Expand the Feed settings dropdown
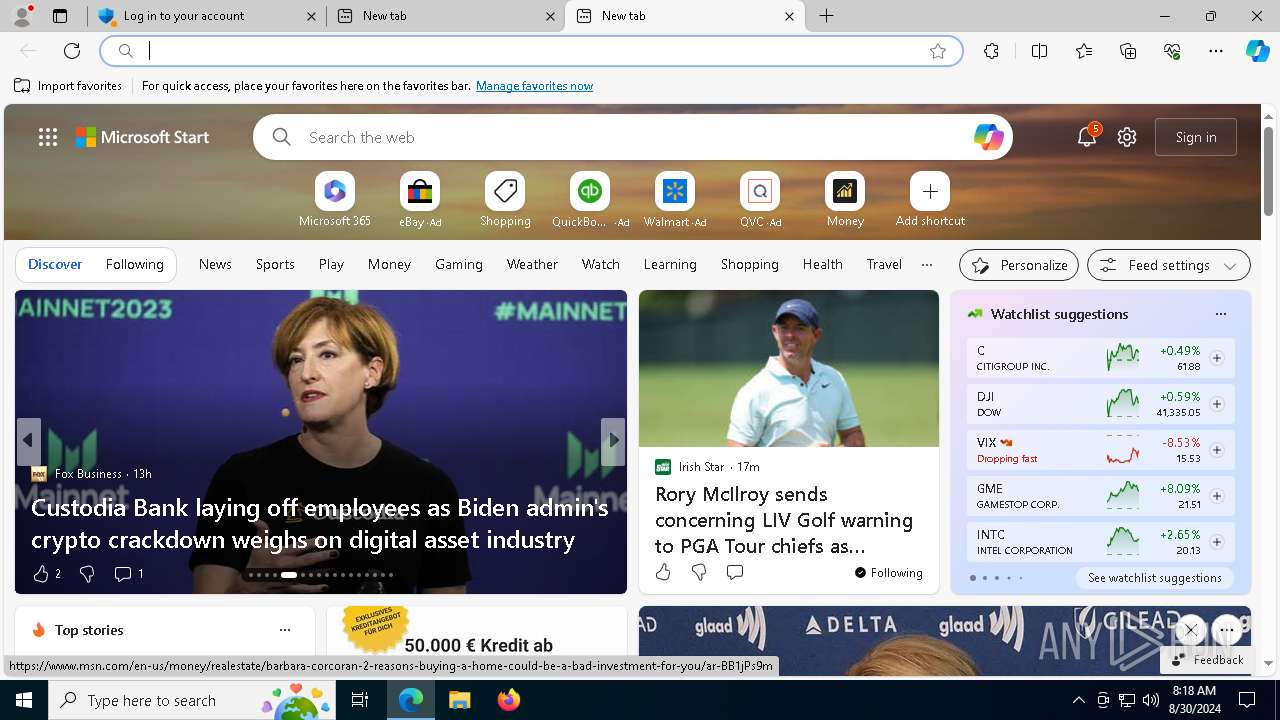Screen dimensions: 1280x720 (x=1169, y=265)
